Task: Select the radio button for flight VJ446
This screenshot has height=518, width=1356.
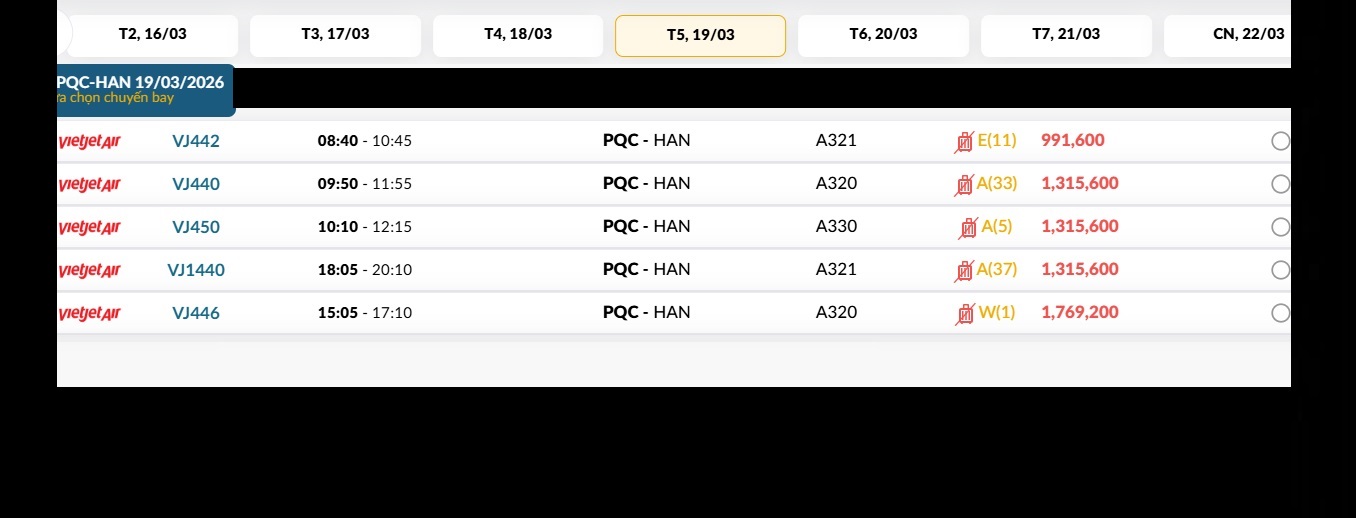Action: pyautogui.click(x=1280, y=313)
